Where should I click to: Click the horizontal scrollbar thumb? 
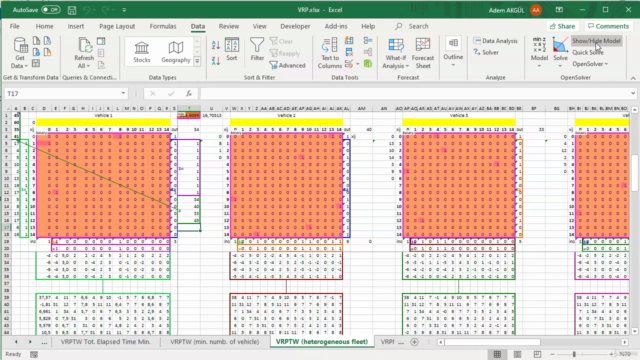point(493,342)
